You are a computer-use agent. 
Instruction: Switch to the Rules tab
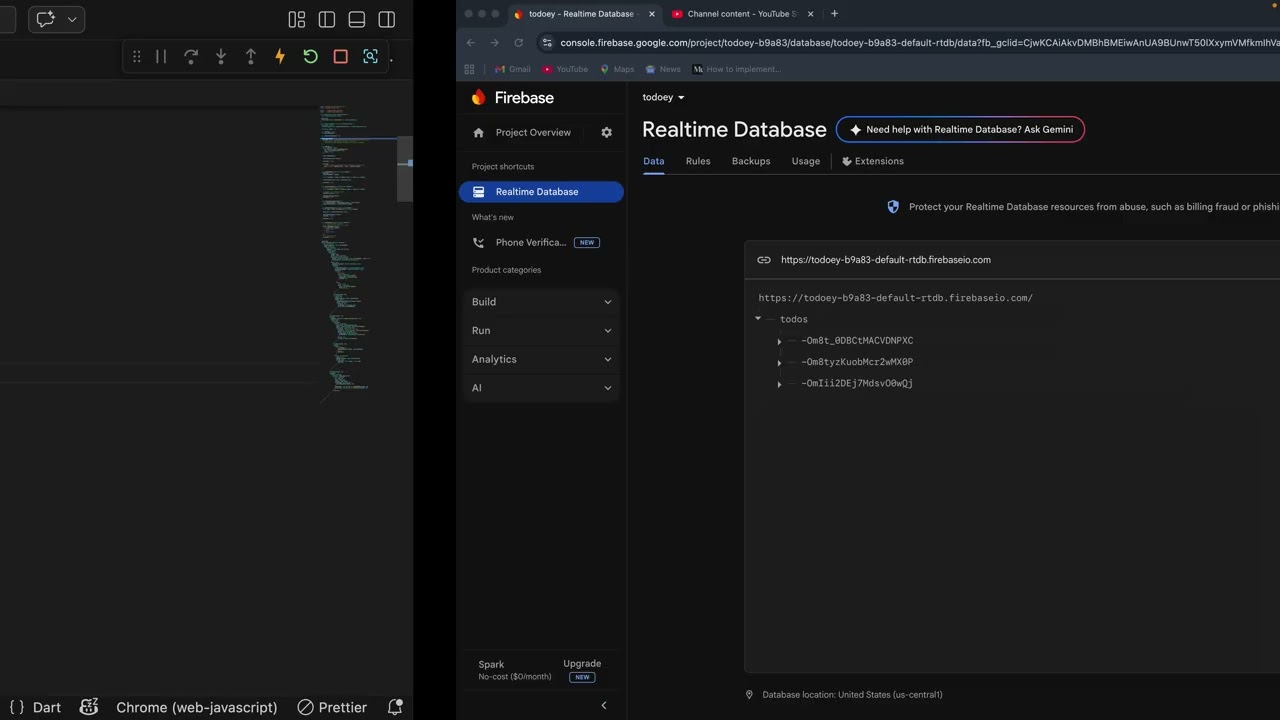coord(698,161)
